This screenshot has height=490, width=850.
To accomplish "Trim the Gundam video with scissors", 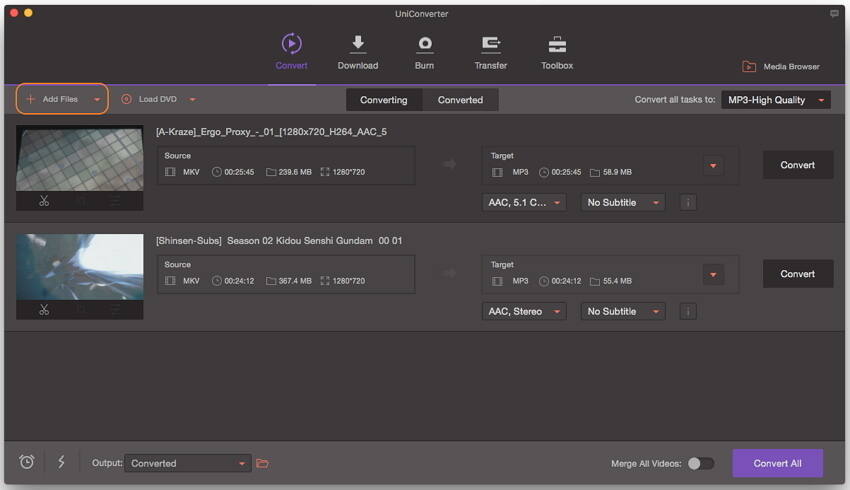I will point(44,310).
